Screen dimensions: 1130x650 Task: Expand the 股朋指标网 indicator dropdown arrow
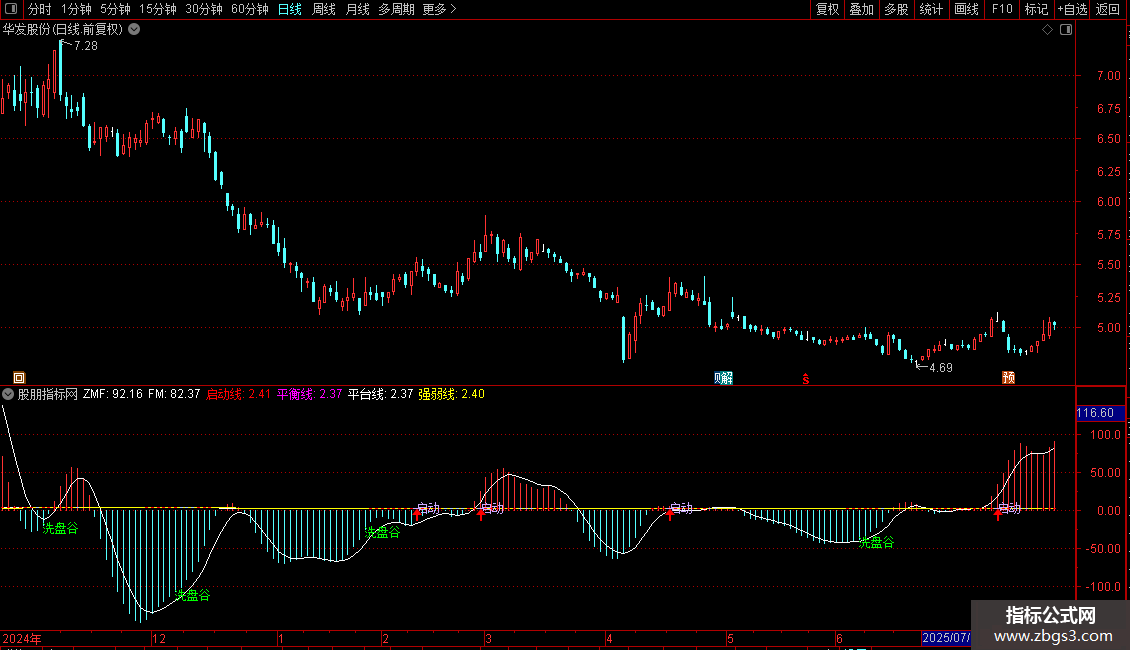[x=8, y=394]
